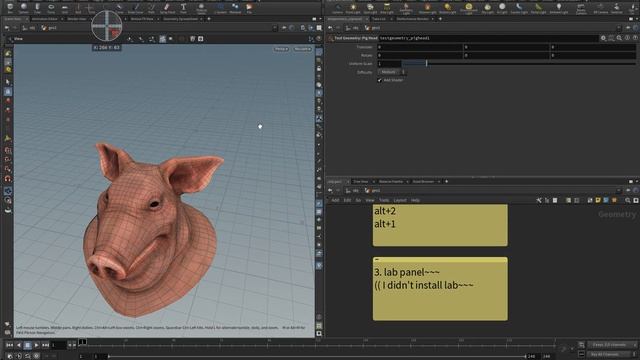Screen dimensions: 640x360
Task: Open the network editor Layout menu
Action: pyautogui.click(x=400, y=200)
